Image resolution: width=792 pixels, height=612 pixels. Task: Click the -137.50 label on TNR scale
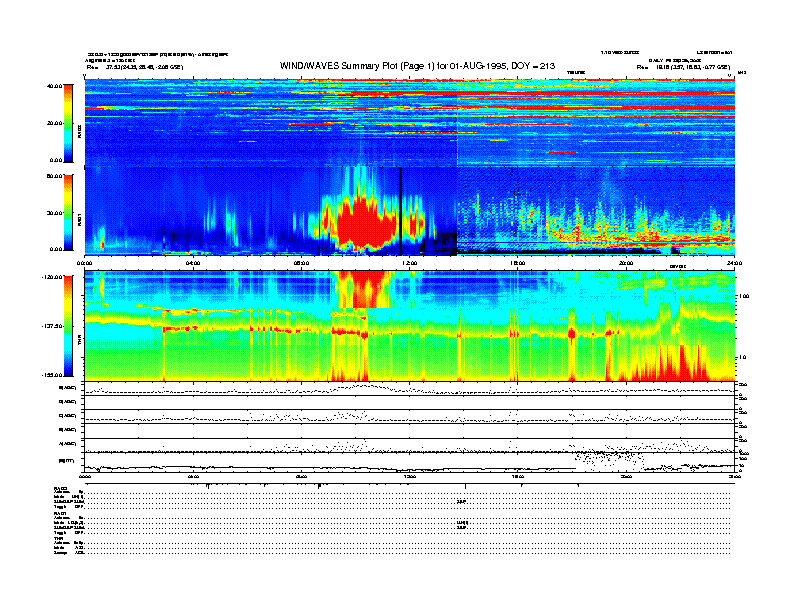[53, 326]
